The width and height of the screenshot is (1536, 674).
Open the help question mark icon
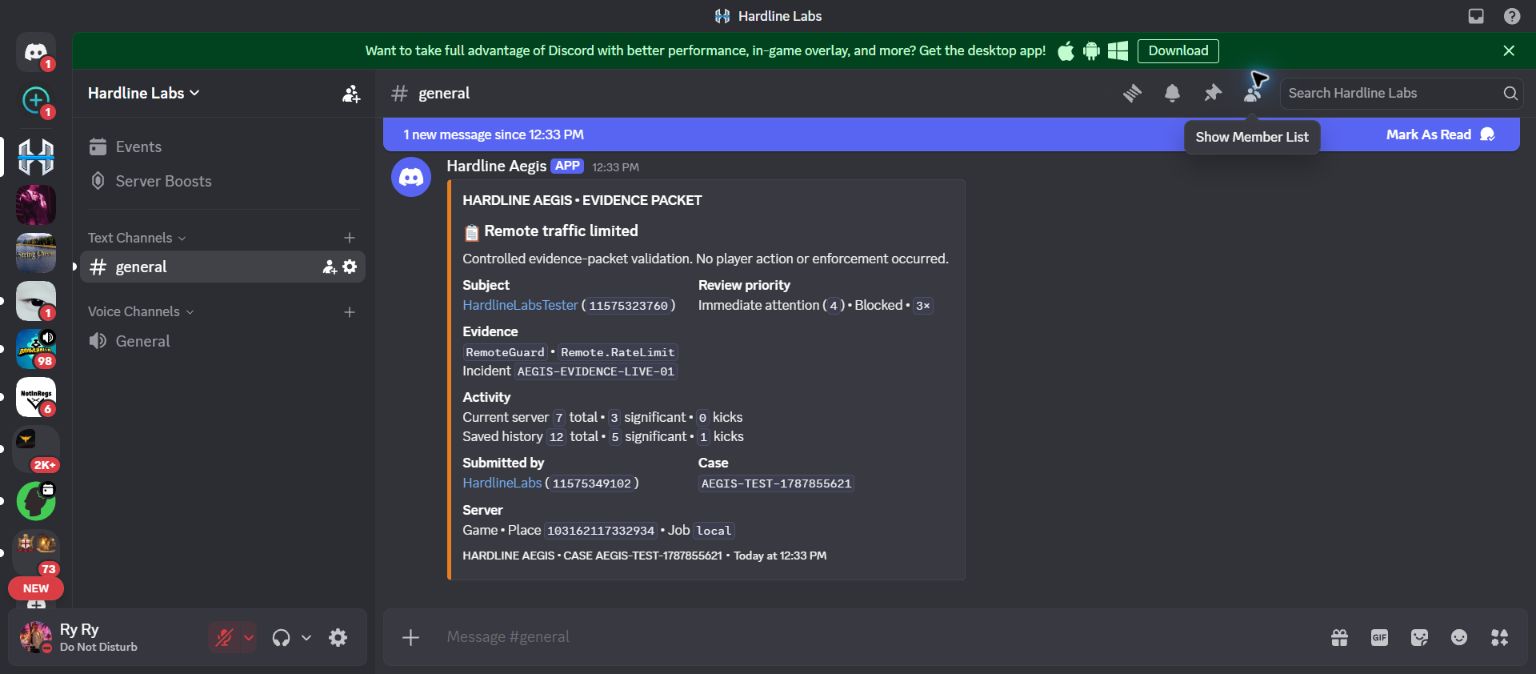(1512, 16)
